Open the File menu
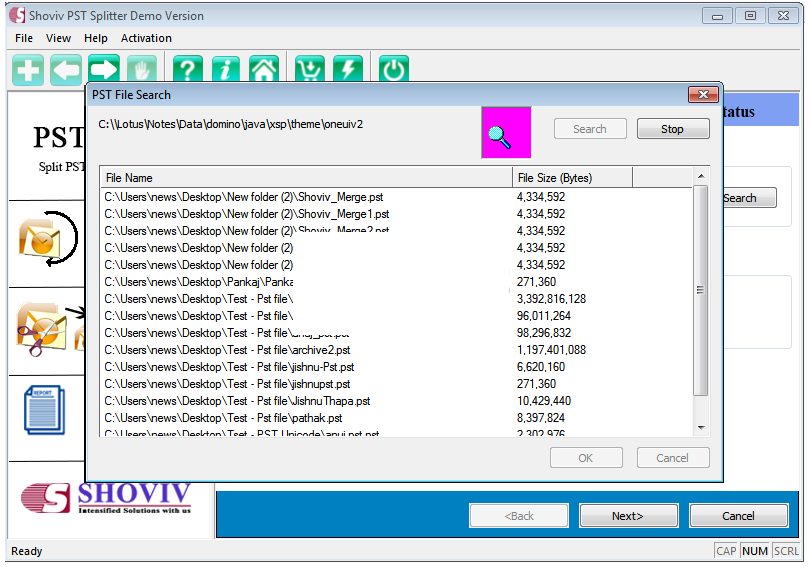The height and width of the screenshot is (567, 810). click(24, 38)
